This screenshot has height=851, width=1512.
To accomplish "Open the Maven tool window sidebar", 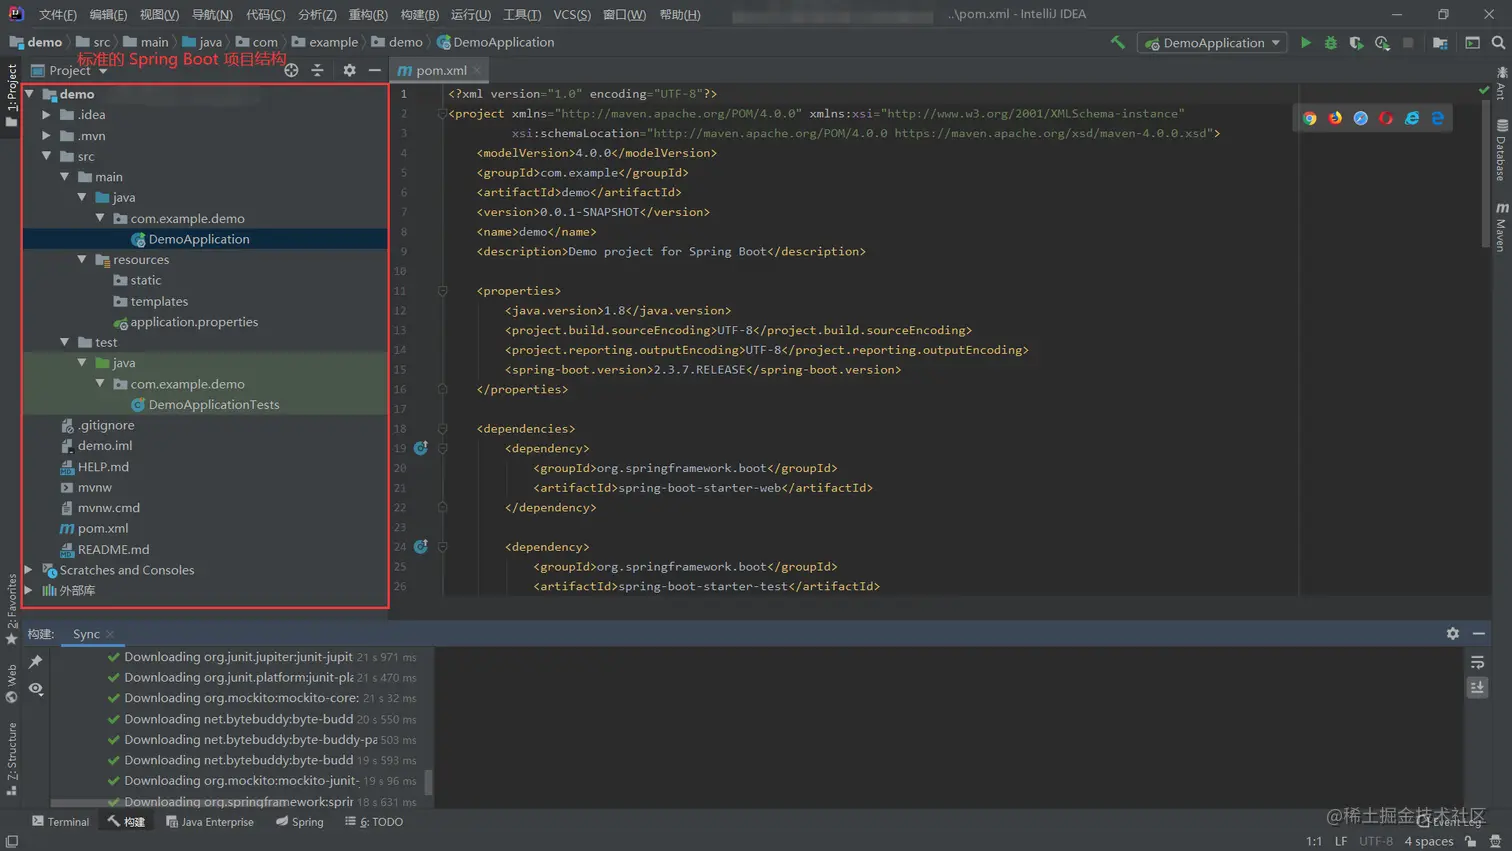I will coord(1502,226).
